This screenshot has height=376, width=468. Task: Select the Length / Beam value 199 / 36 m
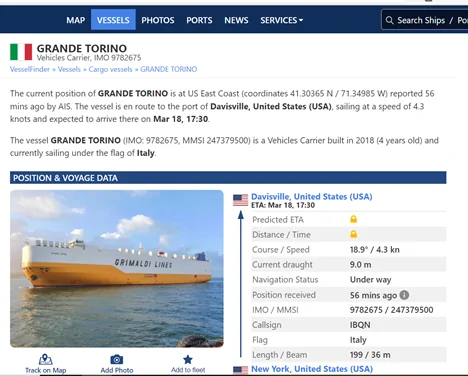pos(370,355)
